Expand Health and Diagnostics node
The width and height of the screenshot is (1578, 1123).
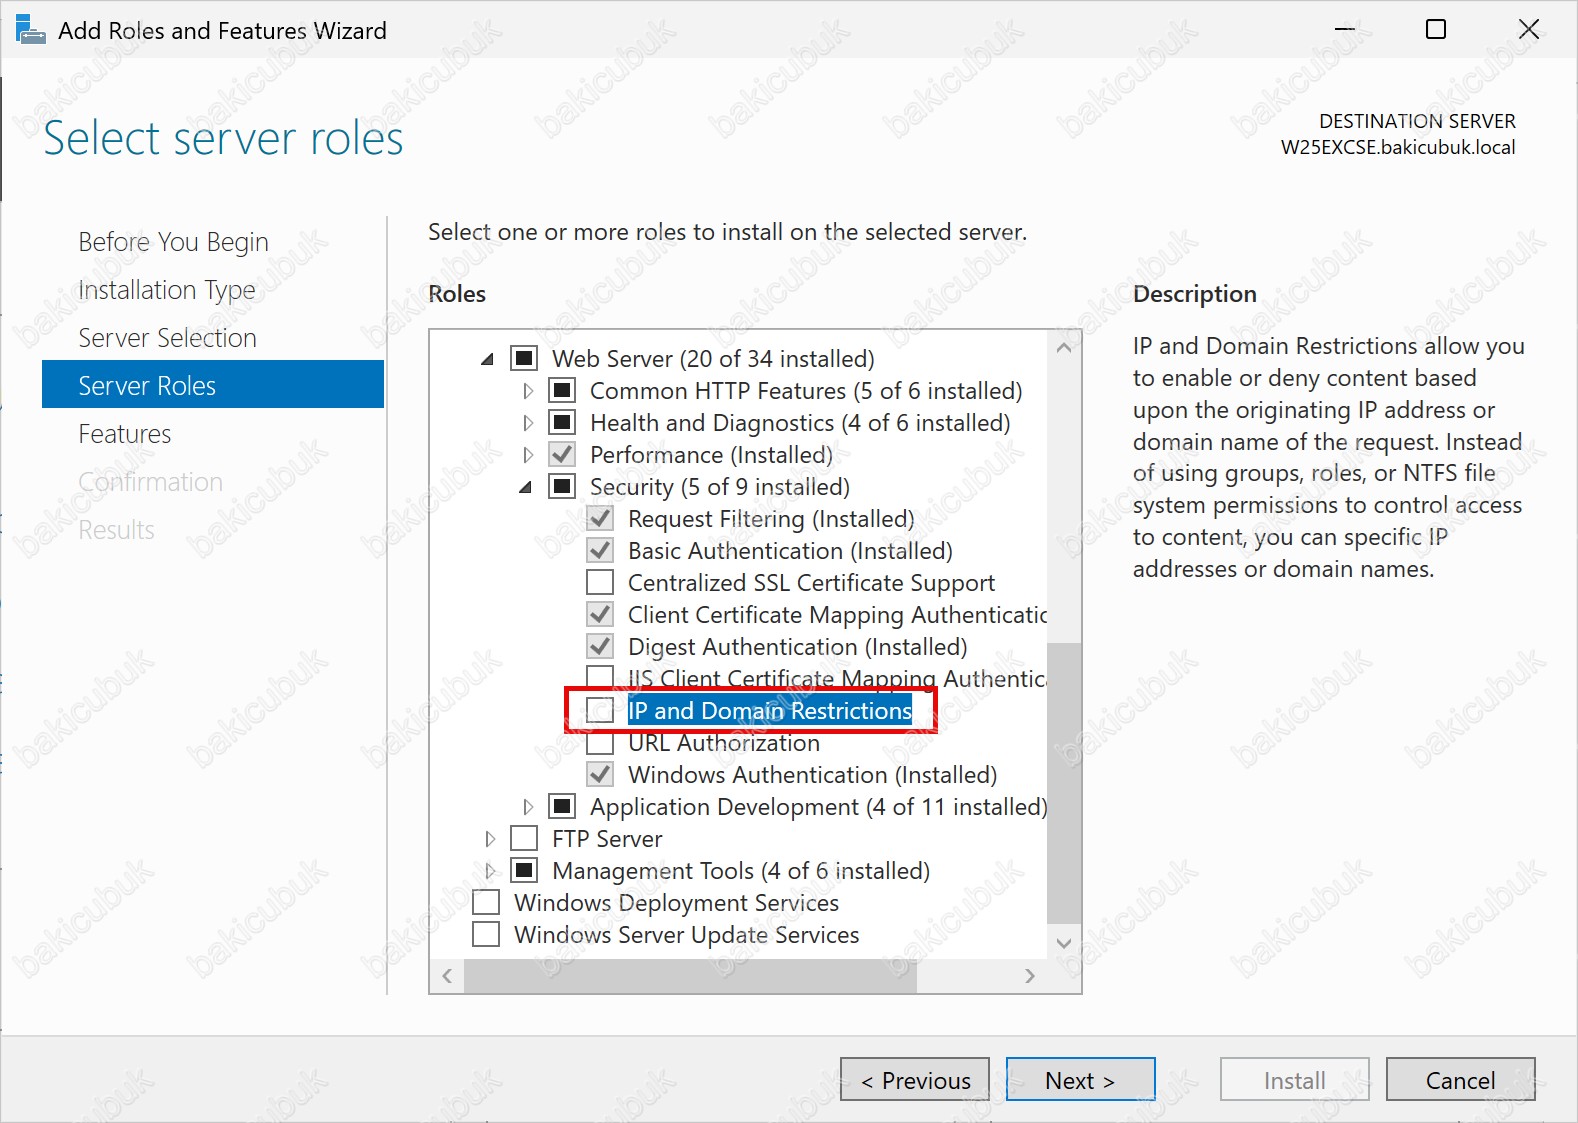point(528,422)
